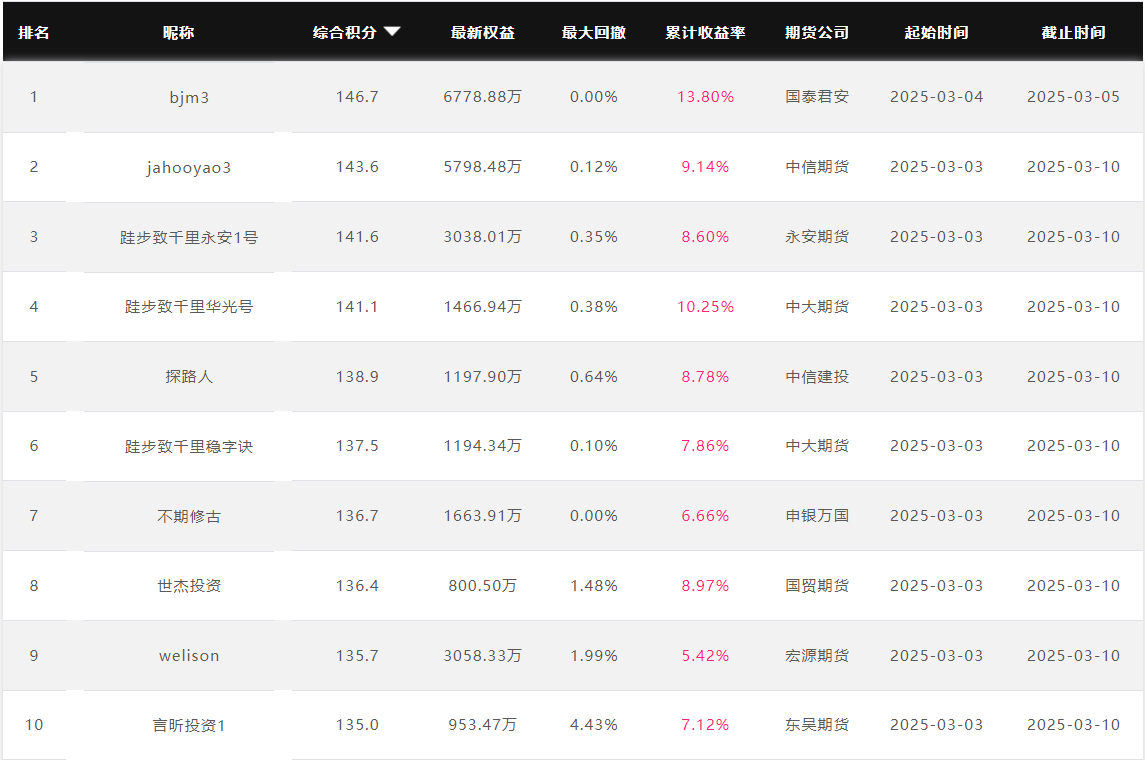
Task: Click score value 143.6
Action: [x=357, y=166]
